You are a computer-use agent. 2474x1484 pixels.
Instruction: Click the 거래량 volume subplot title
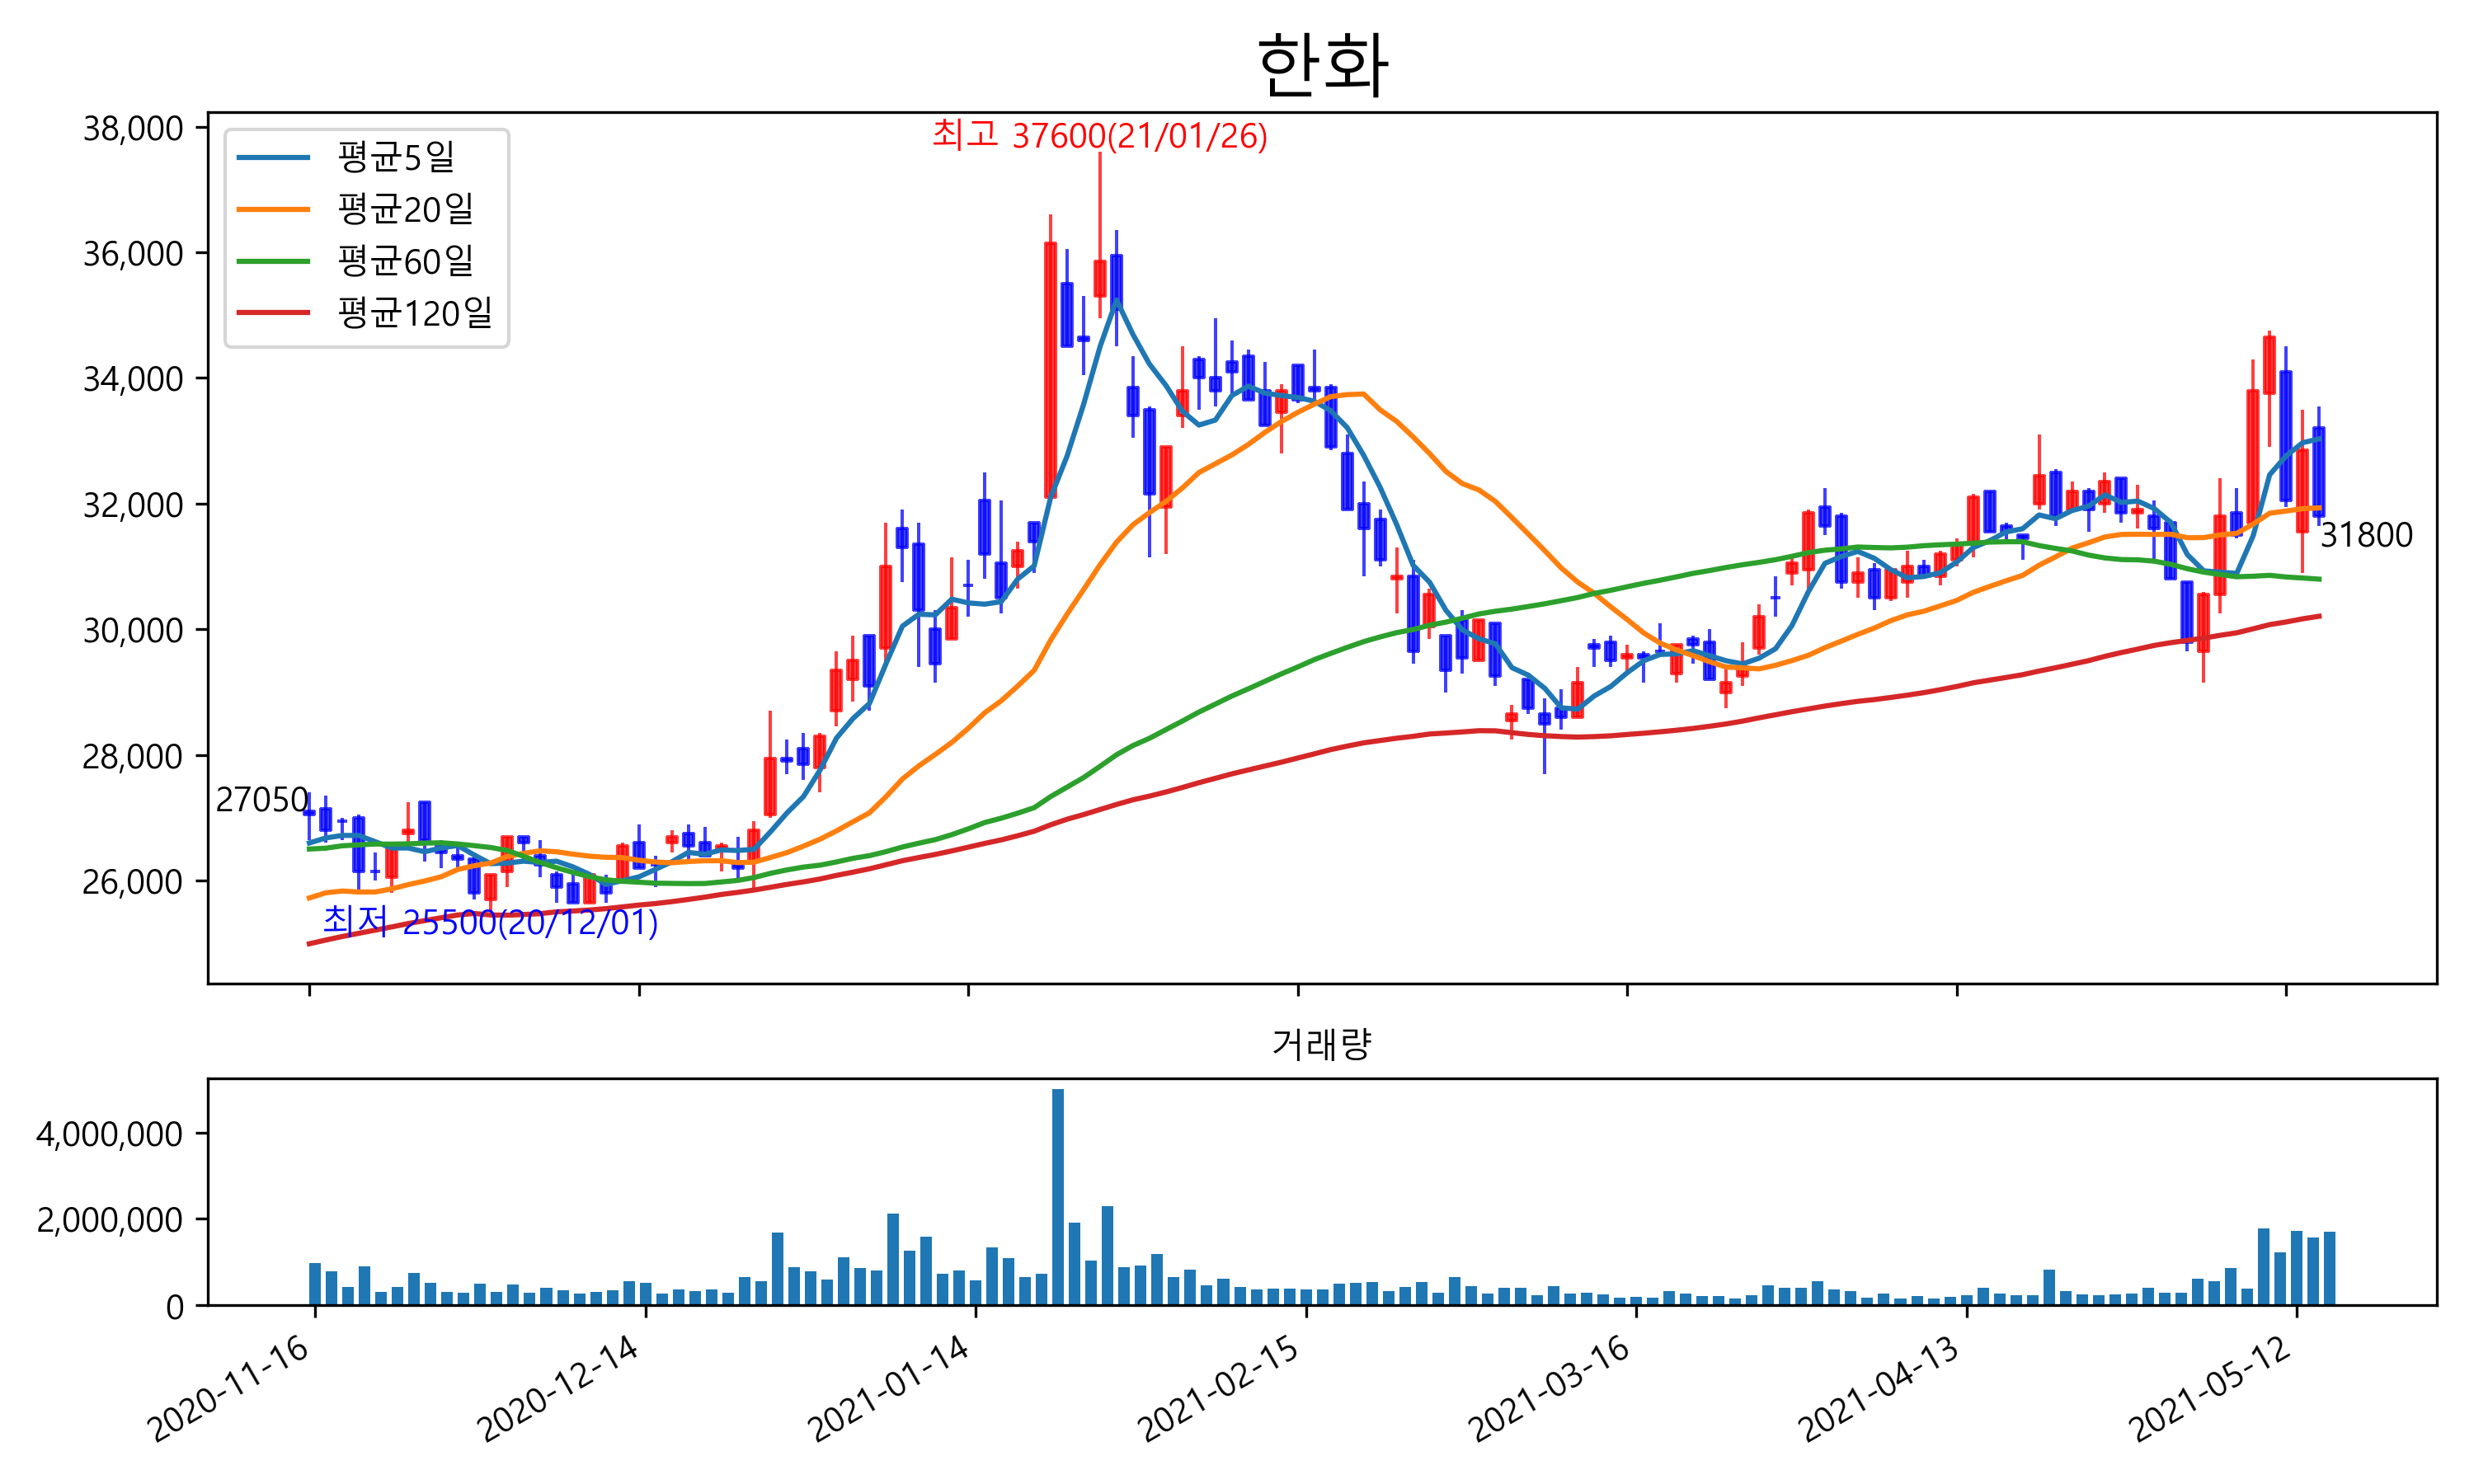(x=1321, y=1044)
